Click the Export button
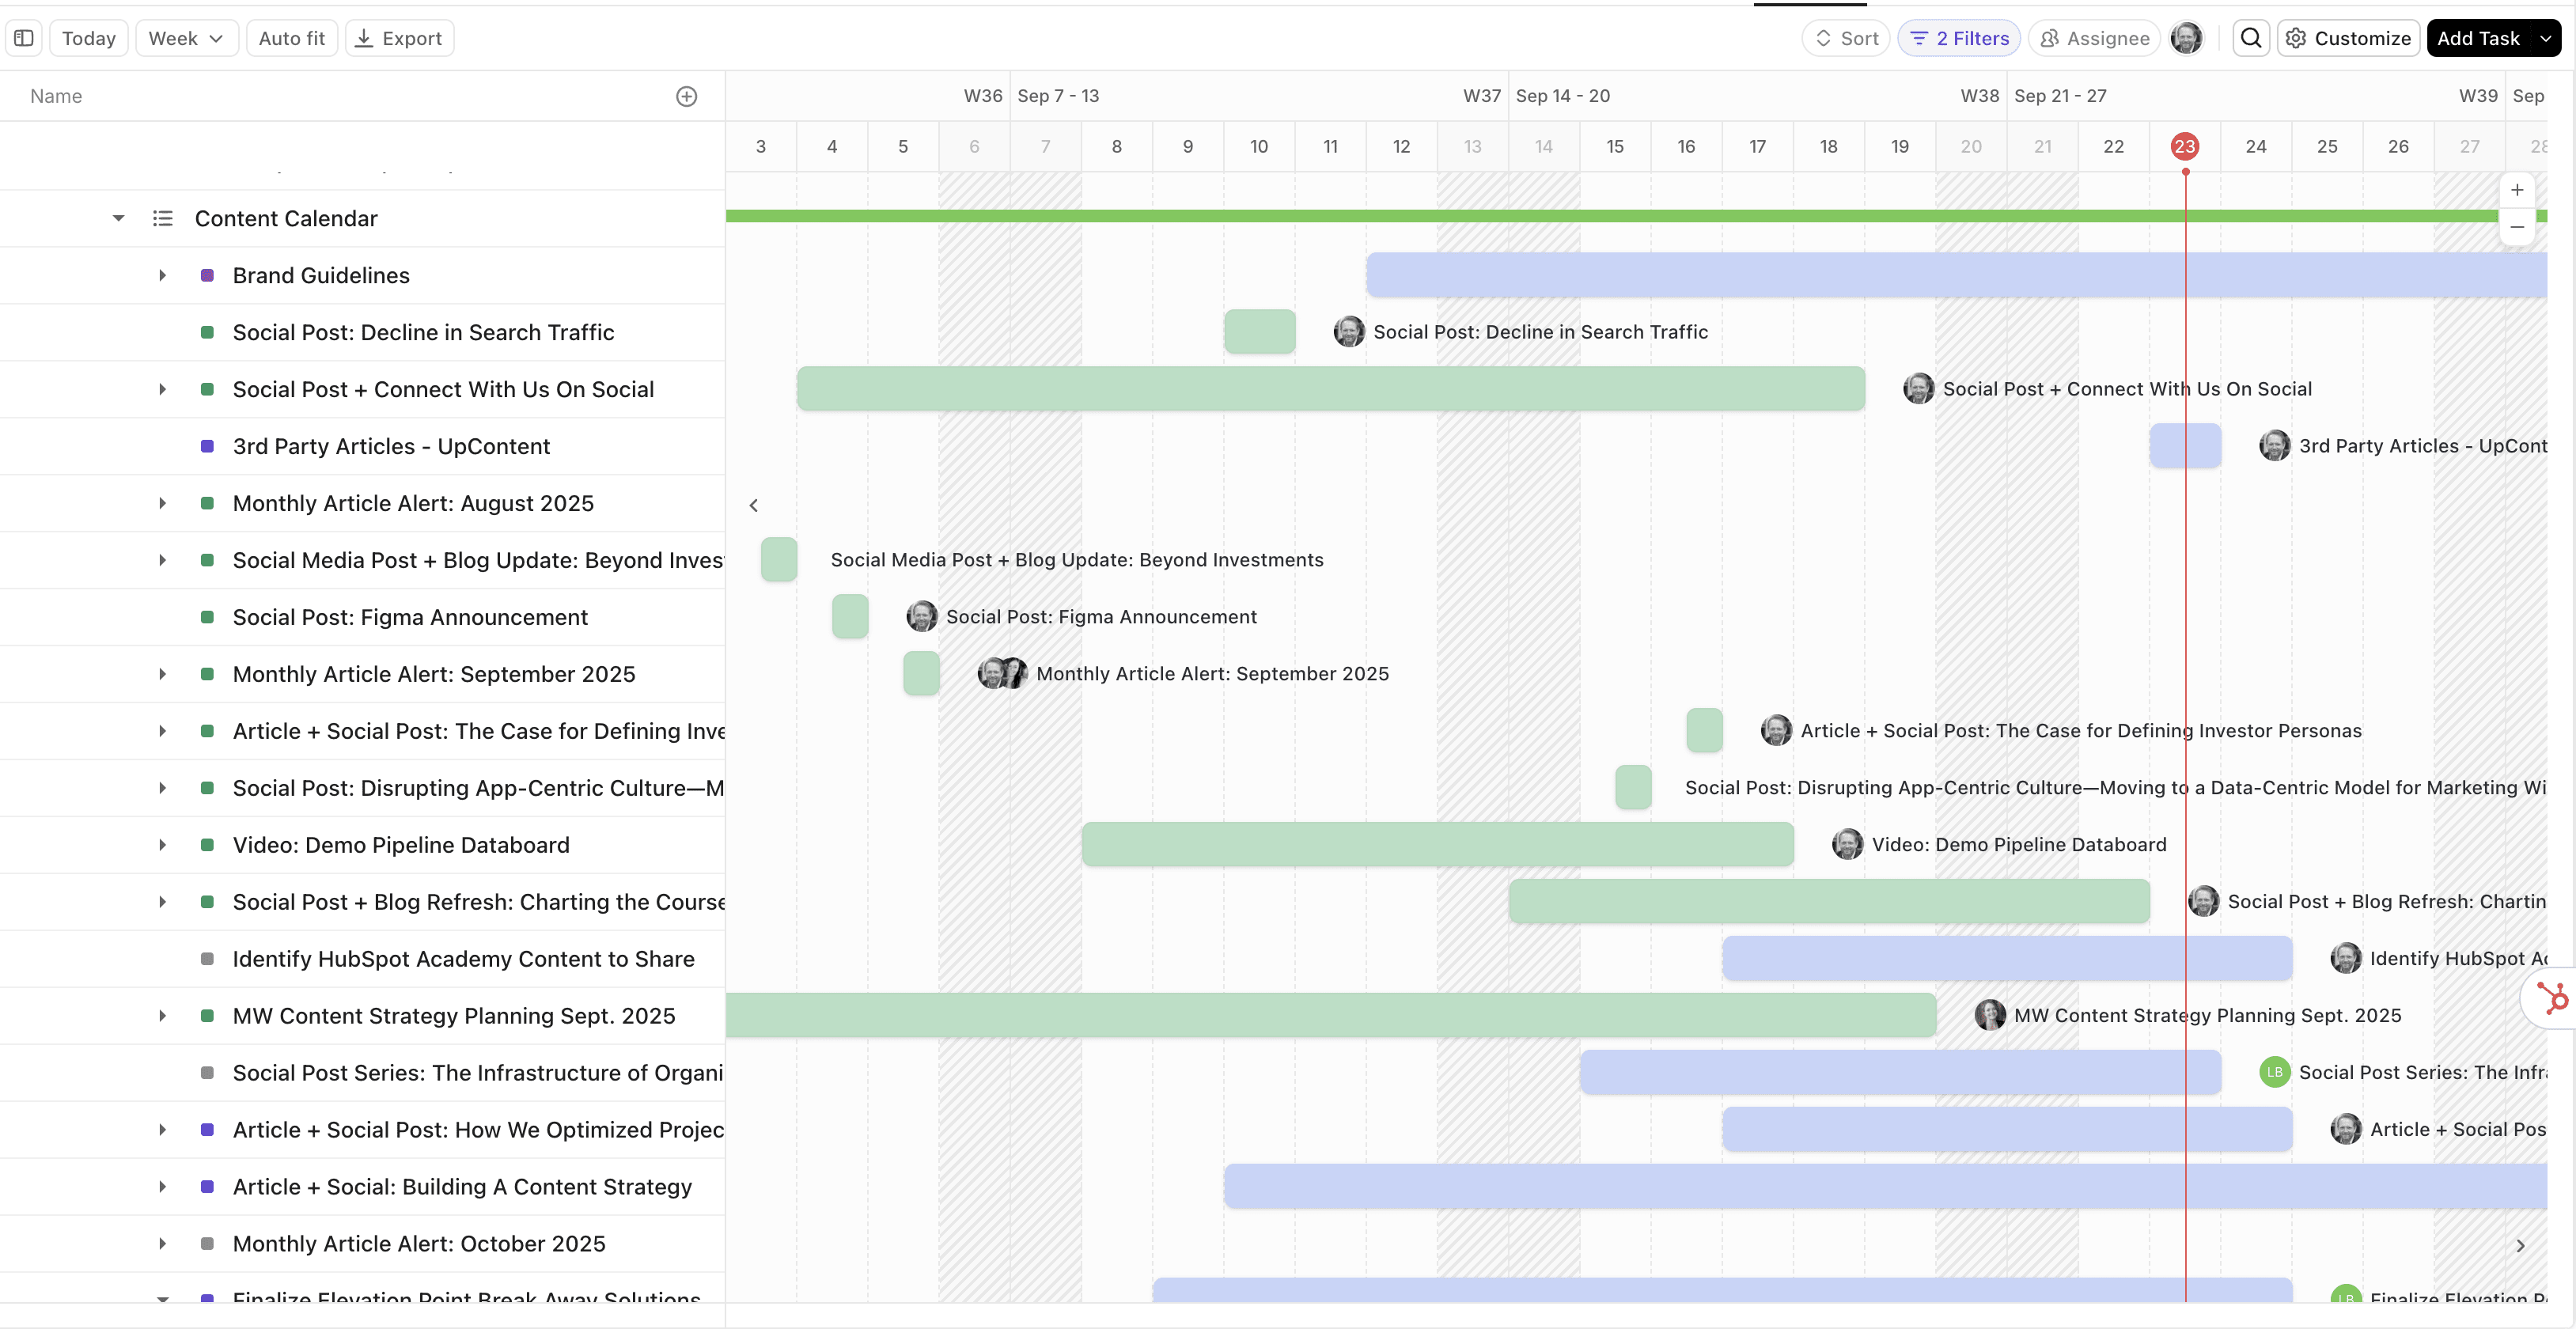Image resolution: width=2576 pixels, height=1329 pixels. tap(399, 38)
